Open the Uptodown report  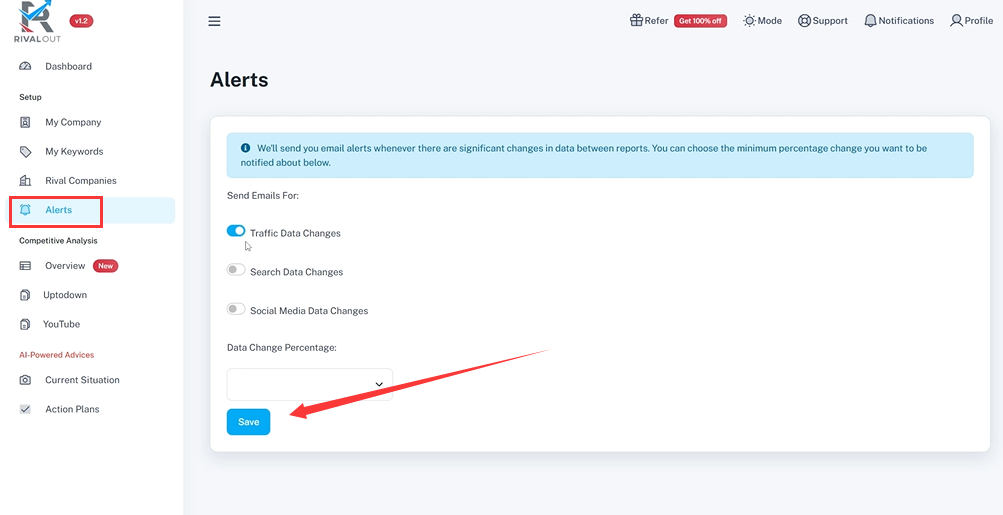click(x=65, y=295)
